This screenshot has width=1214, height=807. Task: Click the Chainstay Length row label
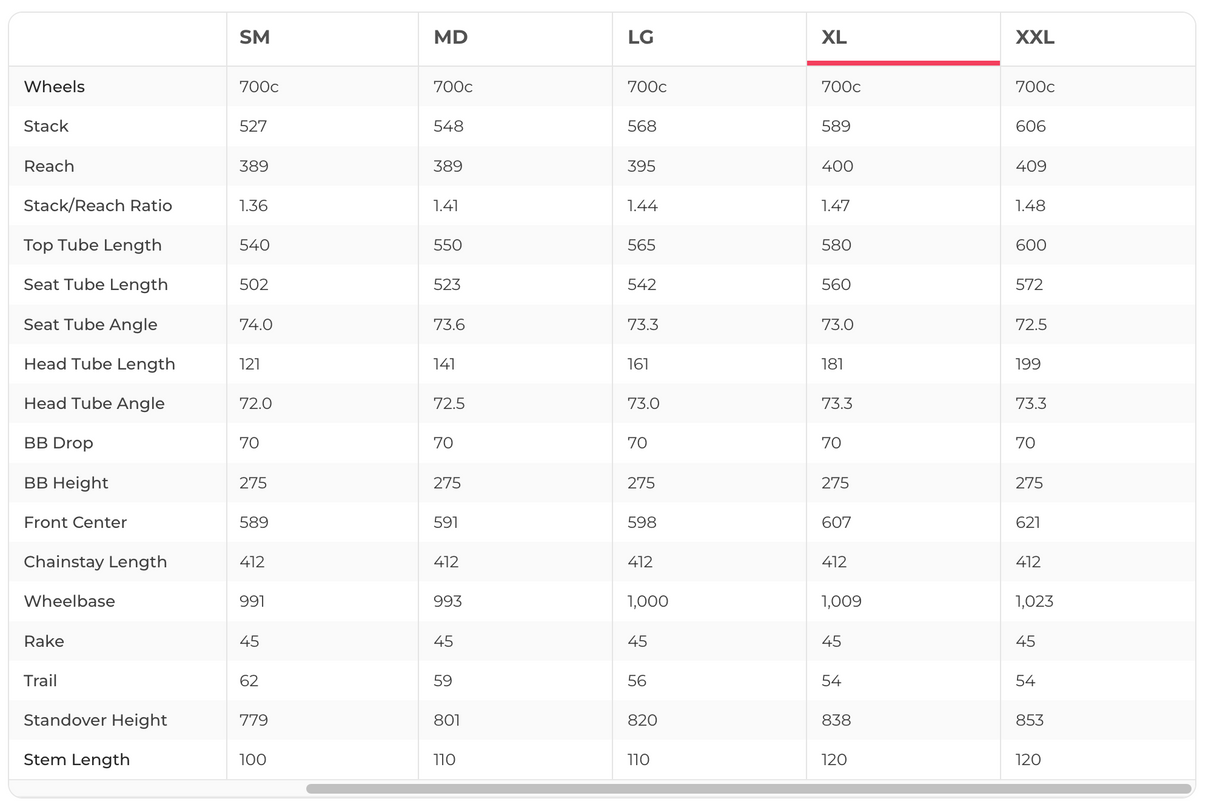click(x=95, y=562)
